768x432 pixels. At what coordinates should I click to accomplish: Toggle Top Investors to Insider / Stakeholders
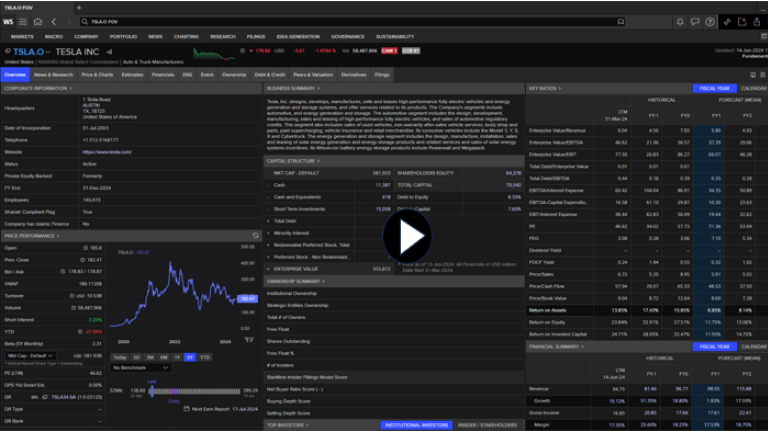[x=484, y=425]
